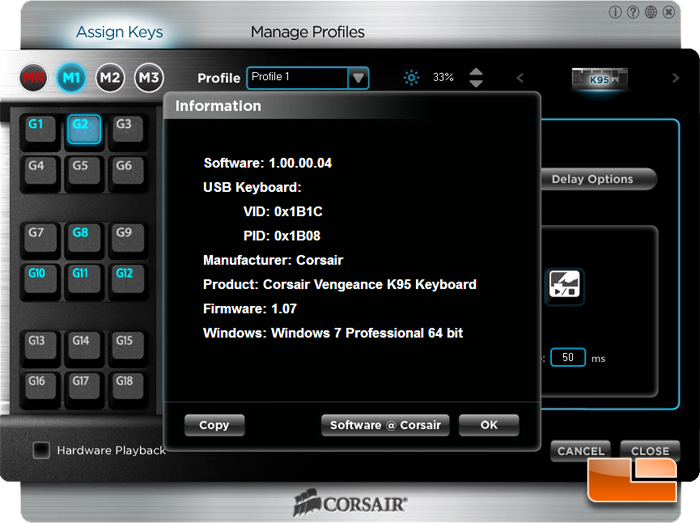Click the Firmware: 1.07 text
Screen dimensions: 700x523
[250, 309]
